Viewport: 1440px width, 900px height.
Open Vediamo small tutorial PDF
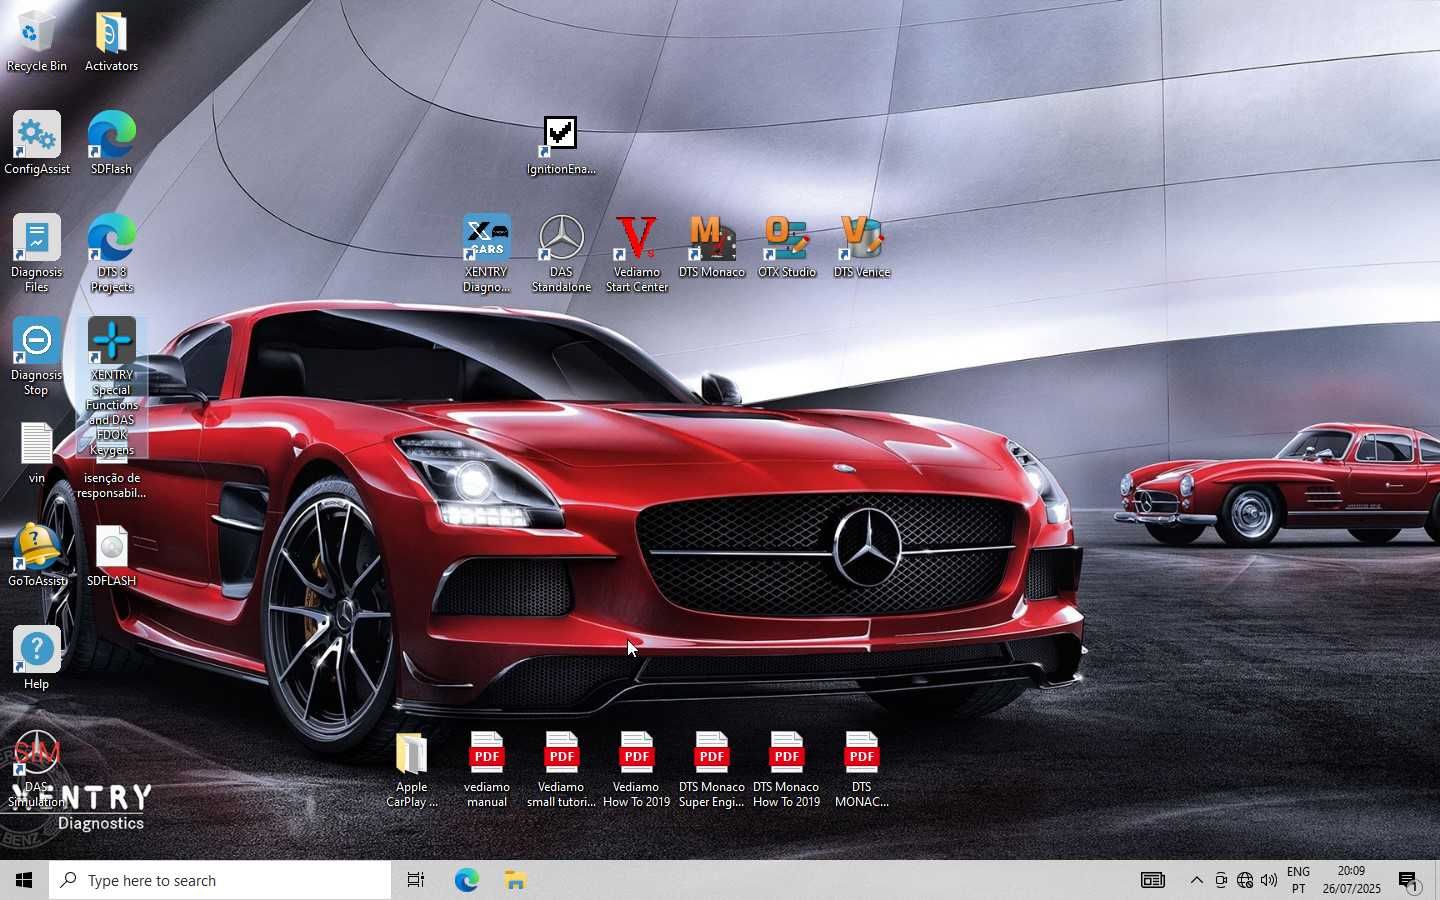coord(561,770)
